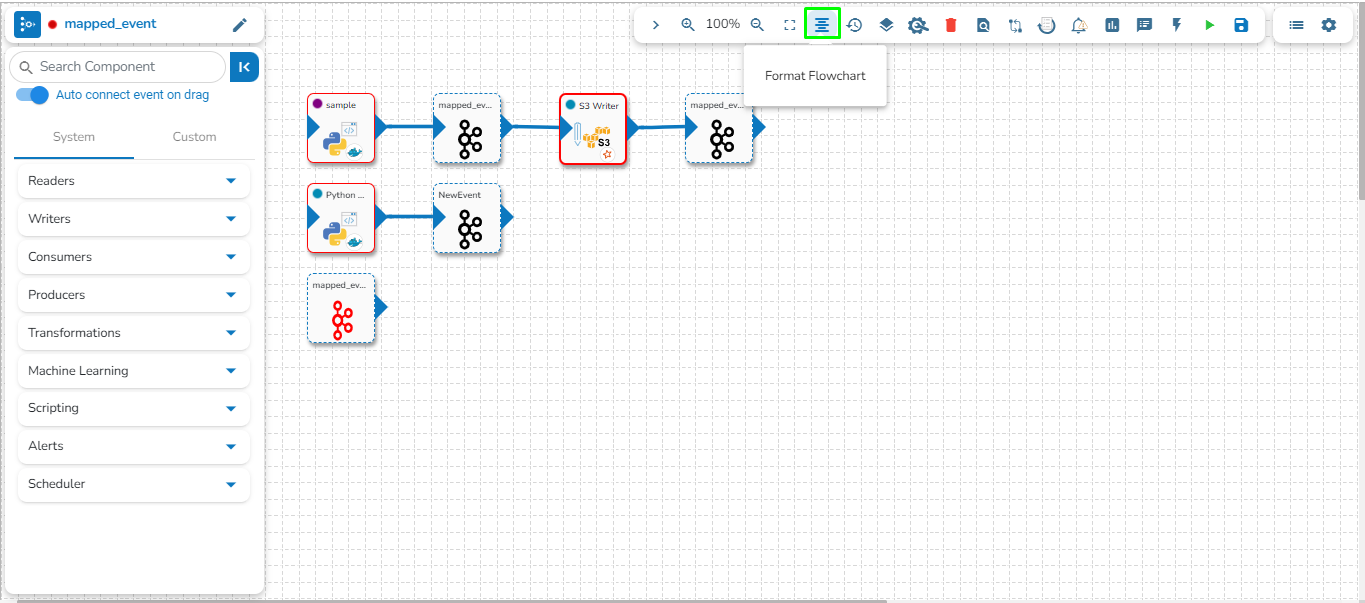
Task: Click the horizontal scrollbar at bottom
Action: point(450,600)
